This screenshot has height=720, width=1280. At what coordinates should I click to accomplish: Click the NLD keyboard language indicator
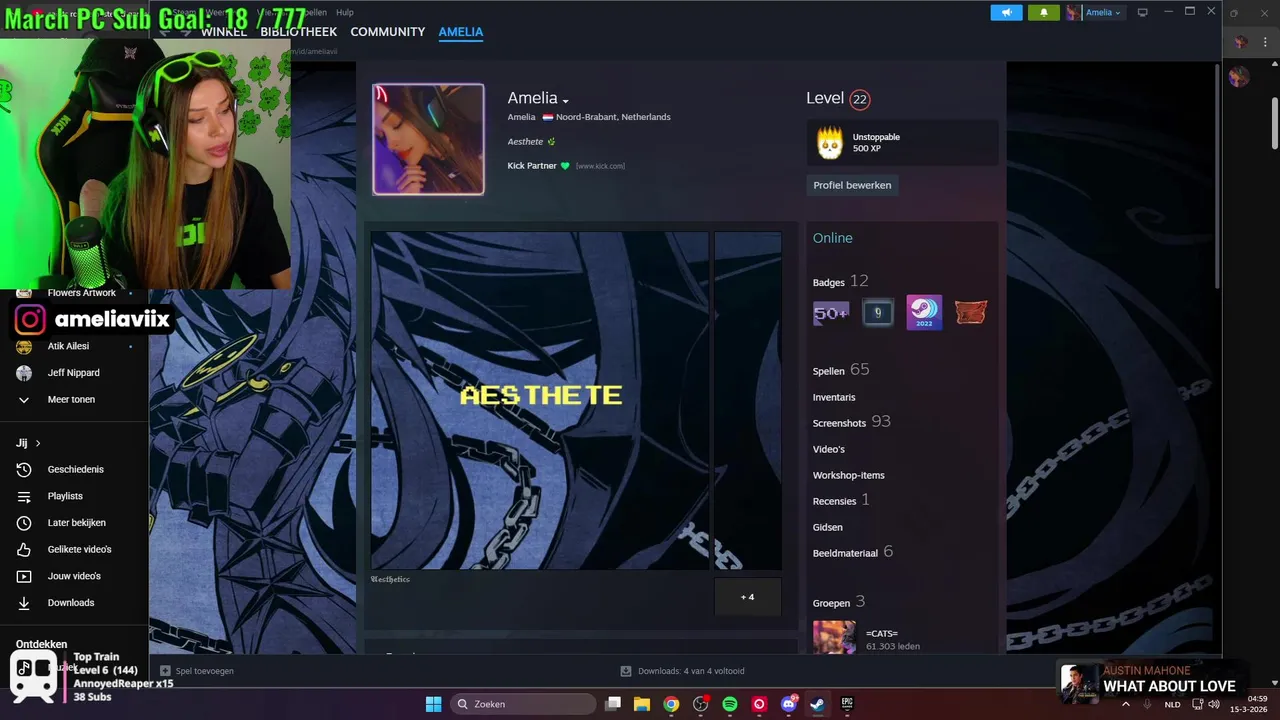click(x=1172, y=704)
